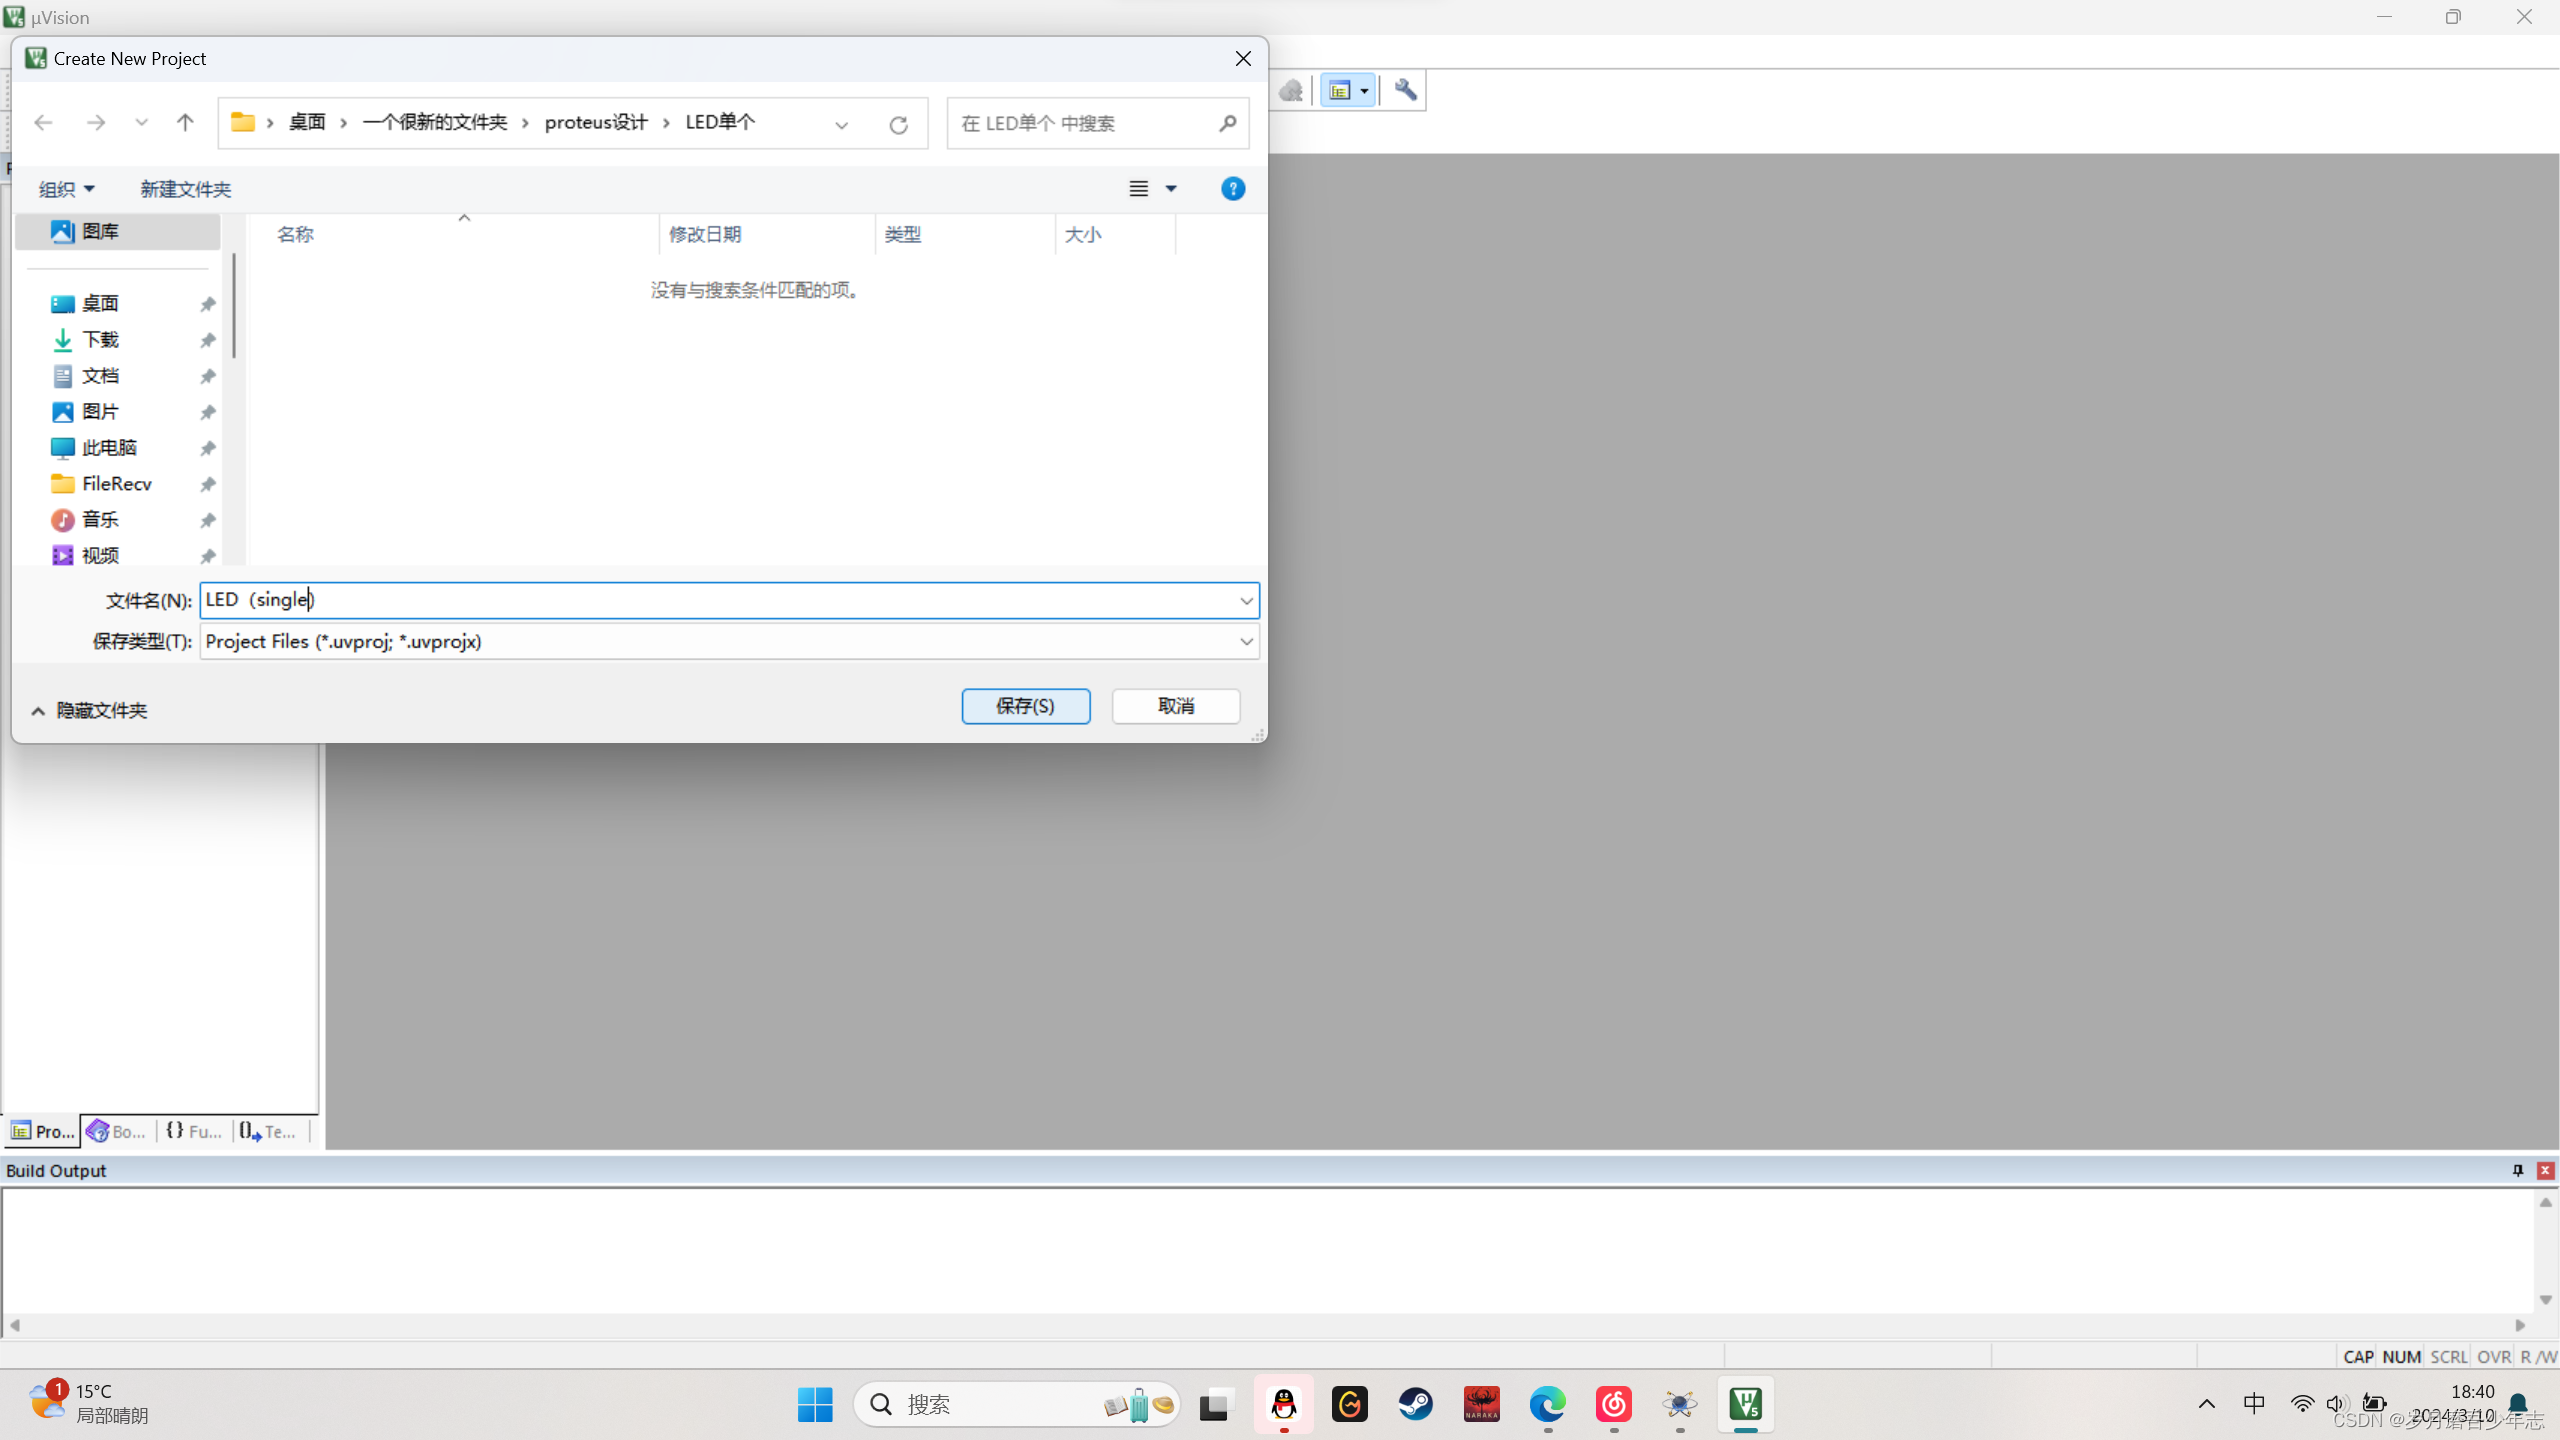
Task: Pin the Build Output panel
Action: click(x=2517, y=1170)
